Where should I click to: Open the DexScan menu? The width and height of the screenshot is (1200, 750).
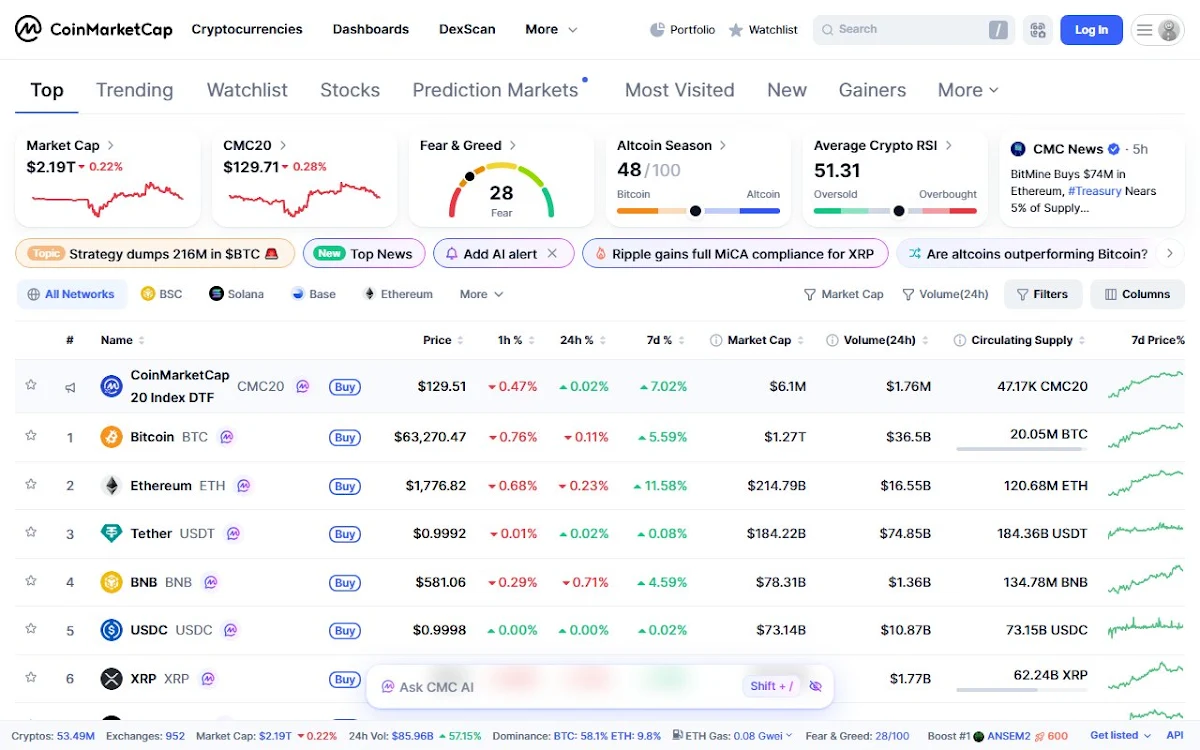click(x=467, y=30)
